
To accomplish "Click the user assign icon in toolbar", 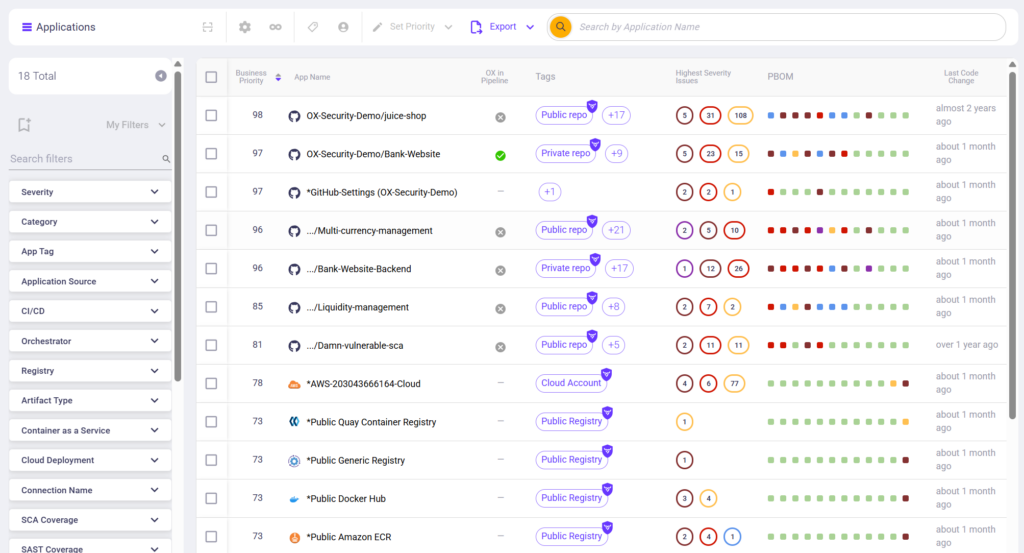I will point(343,27).
